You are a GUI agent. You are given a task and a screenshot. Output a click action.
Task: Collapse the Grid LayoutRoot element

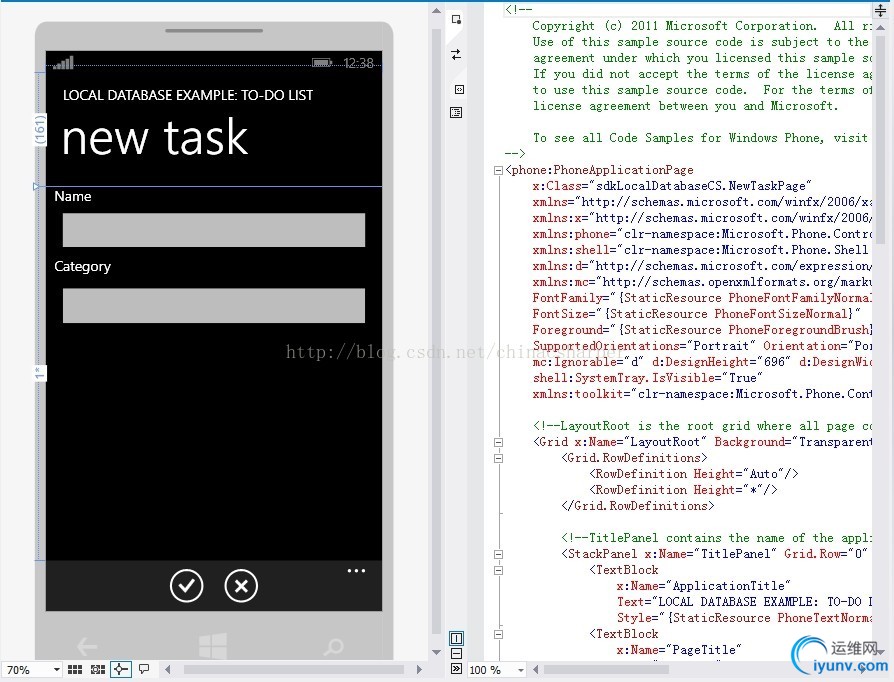498,442
